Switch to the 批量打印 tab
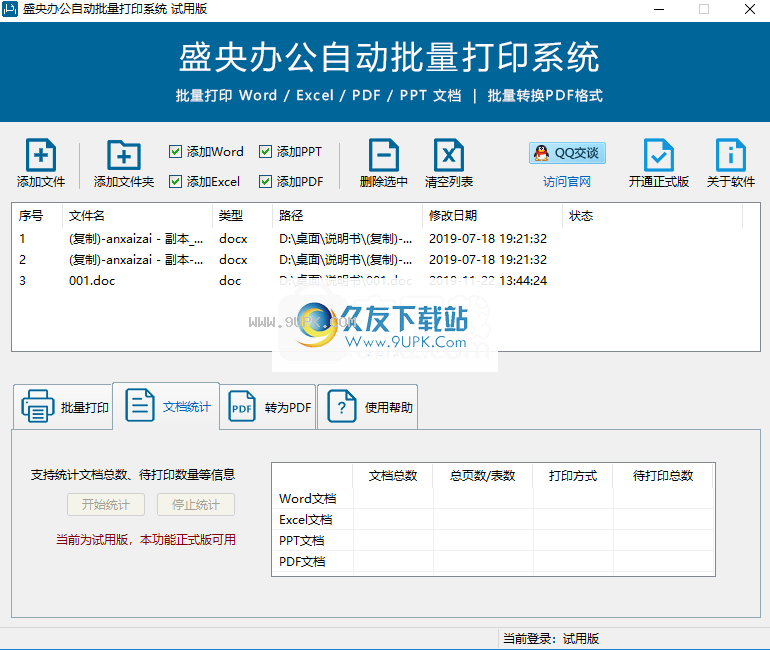The image size is (770, 650). (x=63, y=407)
